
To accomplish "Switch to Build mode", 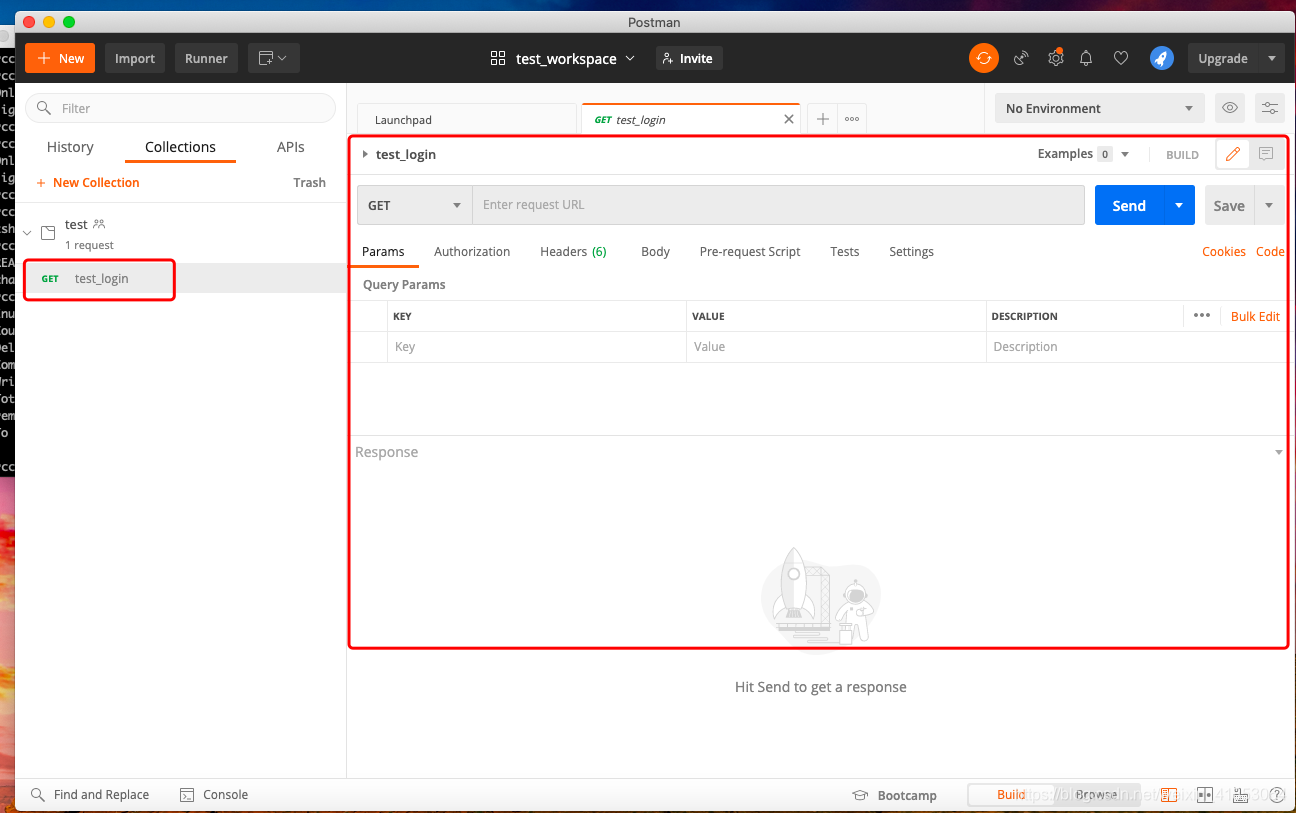I will pos(1011,795).
